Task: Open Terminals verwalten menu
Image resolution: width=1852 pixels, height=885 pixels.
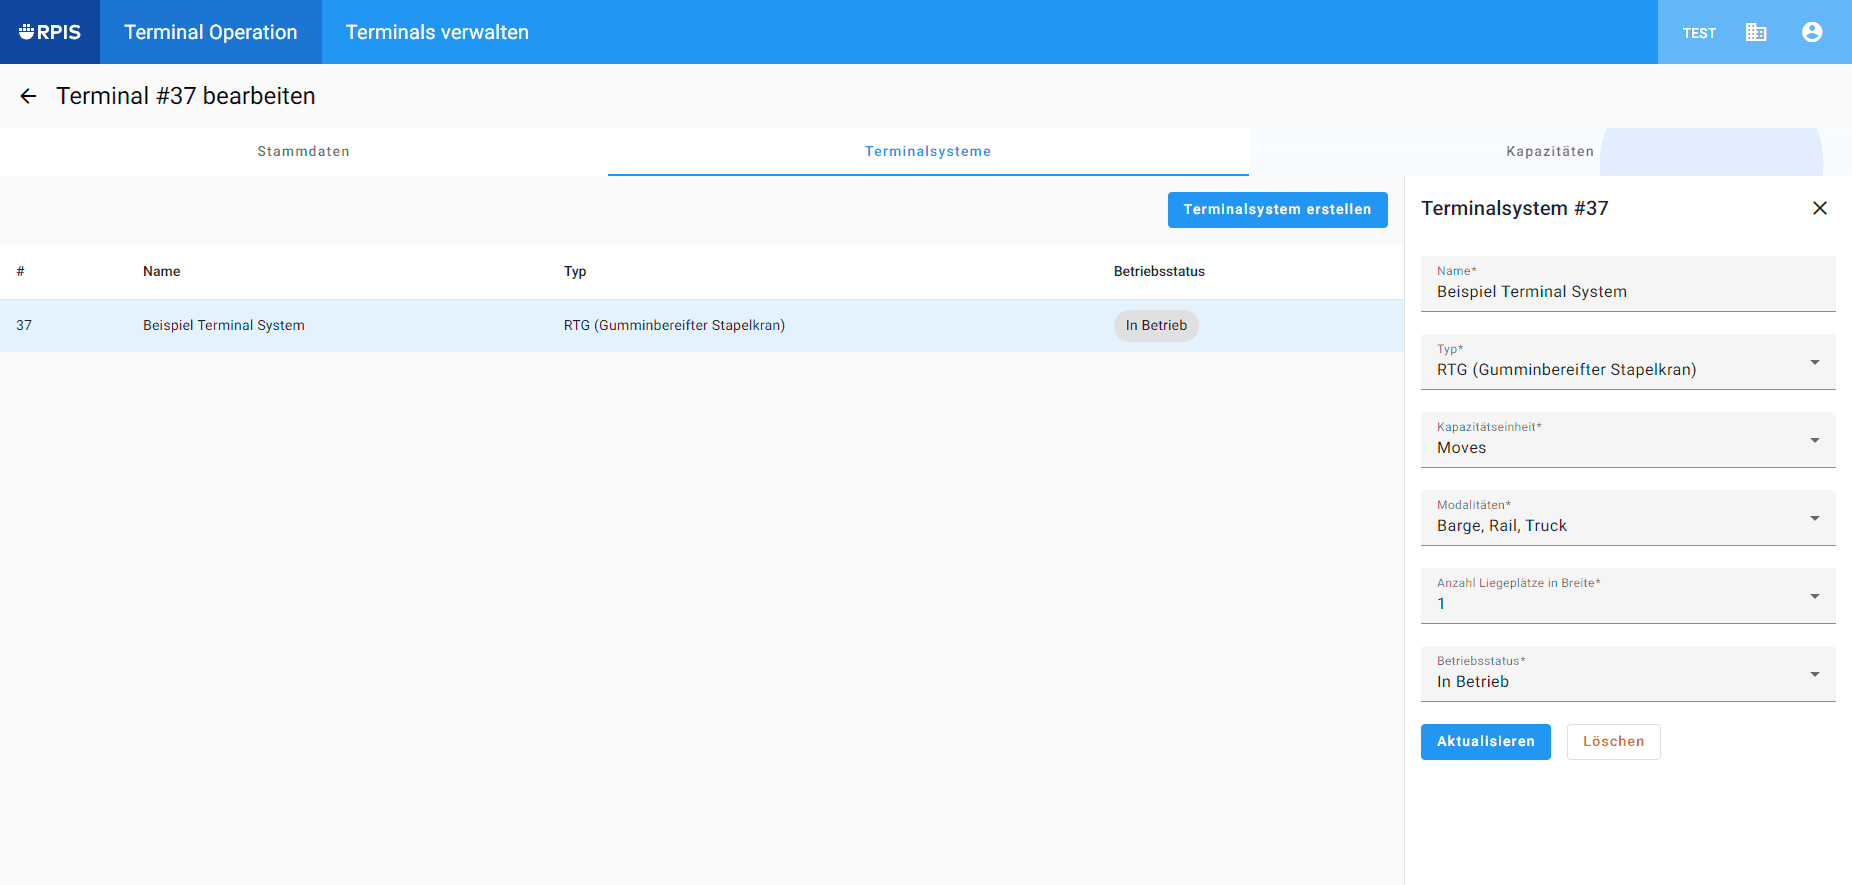Action: pyautogui.click(x=437, y=32)
